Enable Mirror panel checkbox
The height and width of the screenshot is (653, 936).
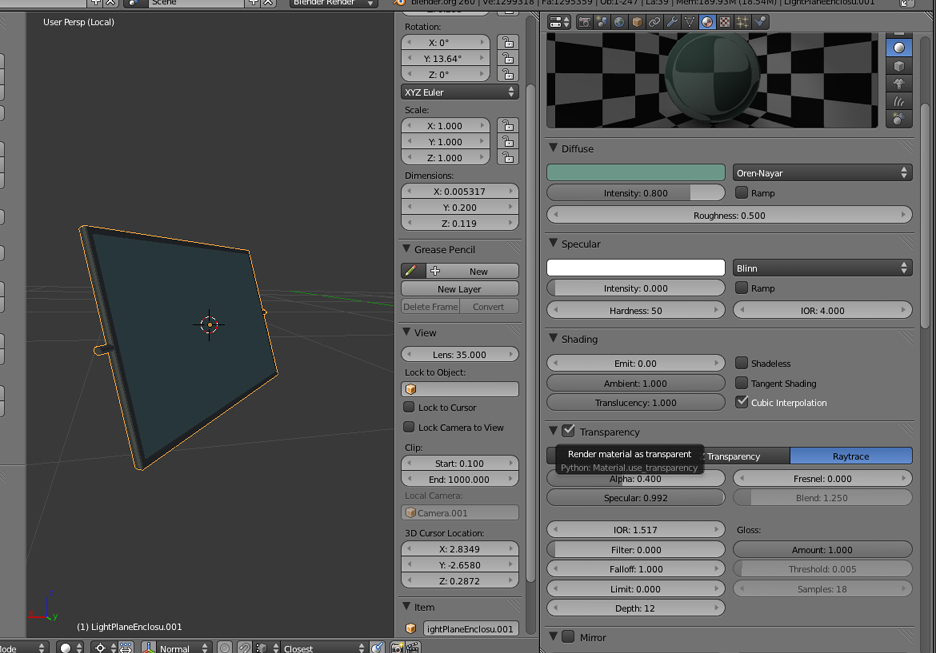tap(569, 636)
